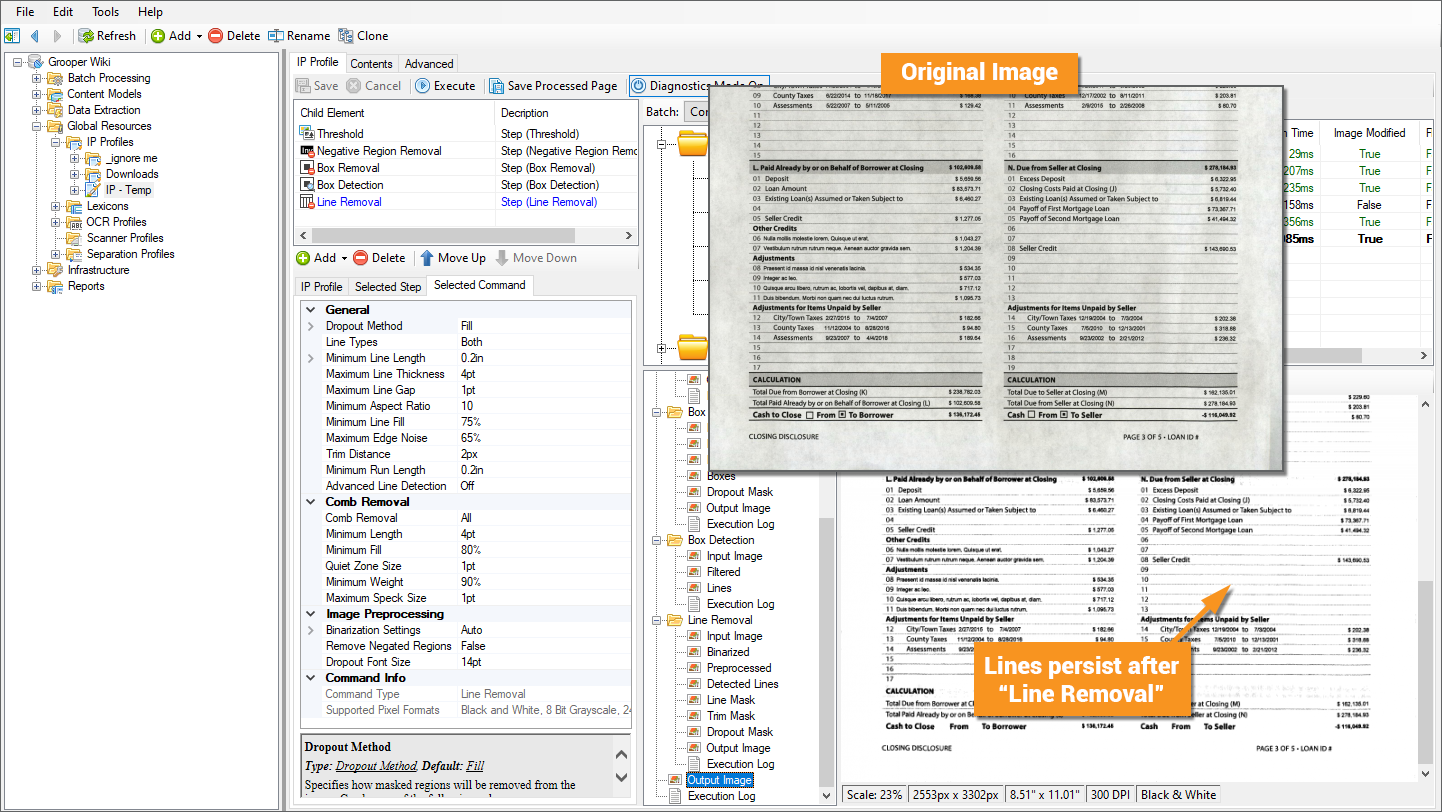
Task: Expand the Batch Processing tree node
Action: coord(37,78)
